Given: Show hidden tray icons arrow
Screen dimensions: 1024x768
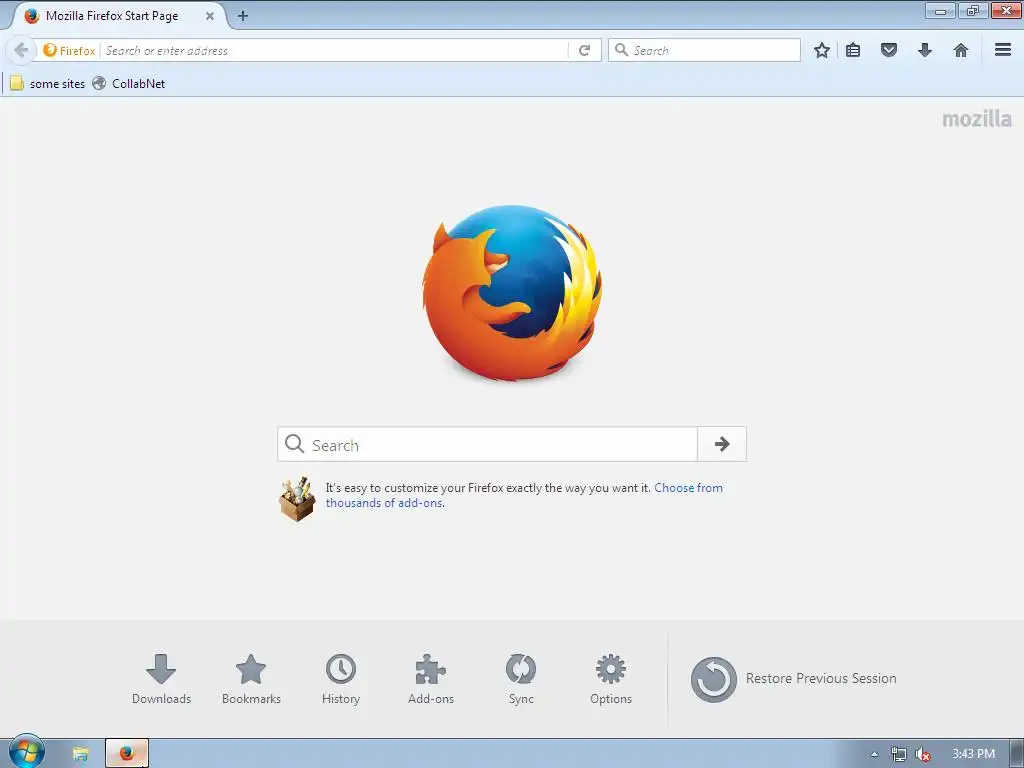Looking at the screenshot, I should [x=874, y=754].
